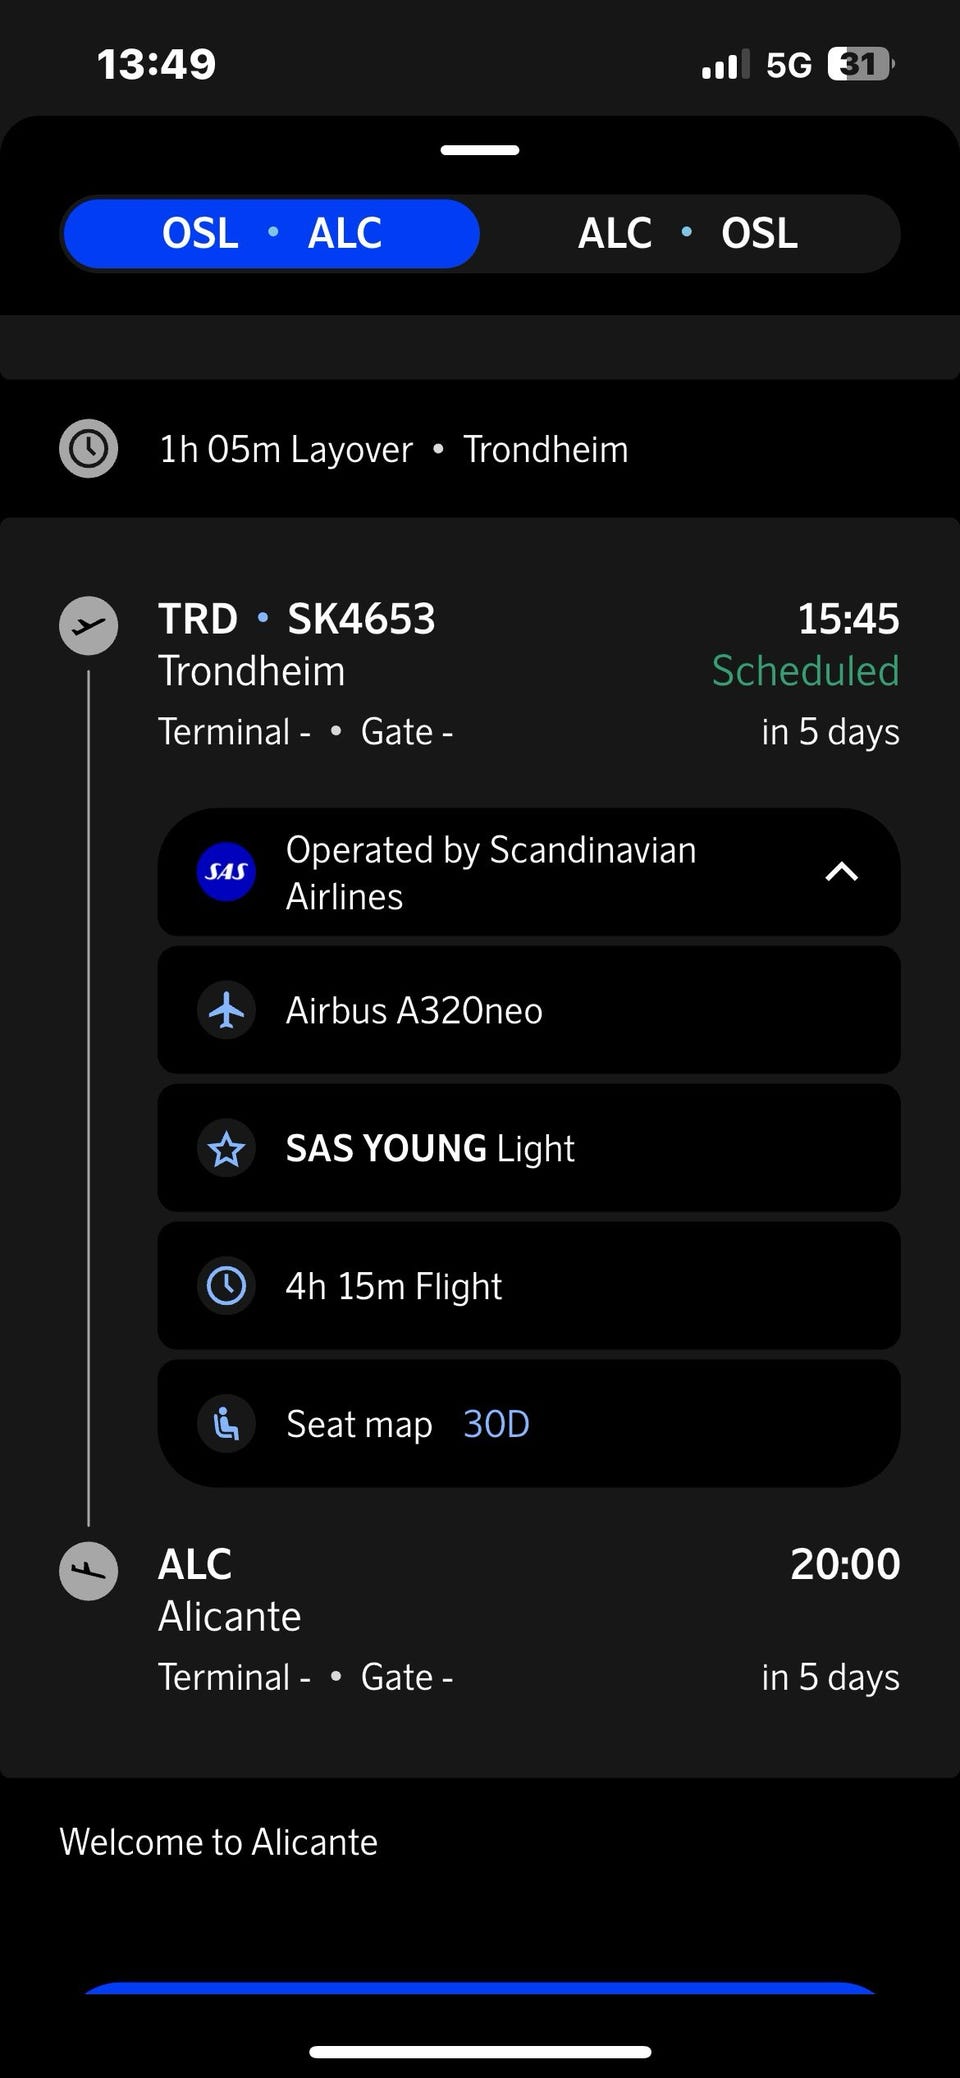
Task: Tap the Alicante arrival plane icon
Action: (x=89, y=1571)
